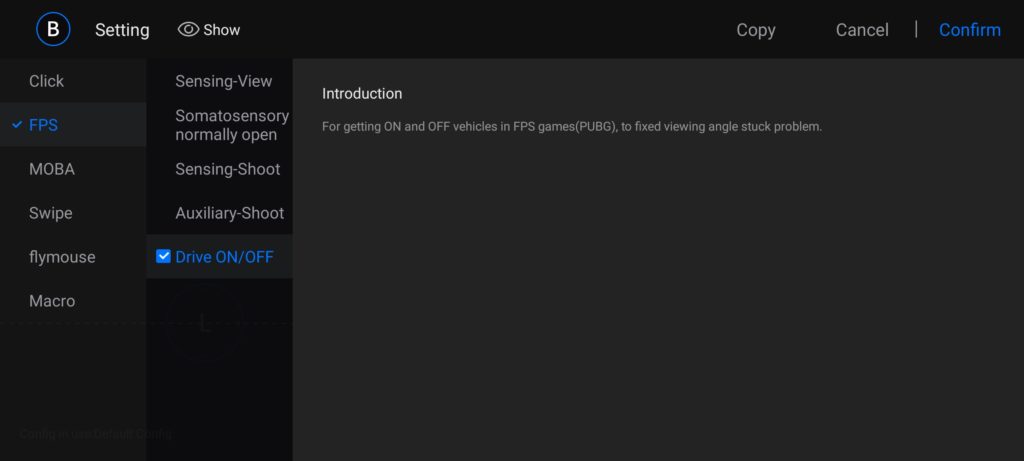
Task: Click the circular B logo icon
Action: click(53, 30)
